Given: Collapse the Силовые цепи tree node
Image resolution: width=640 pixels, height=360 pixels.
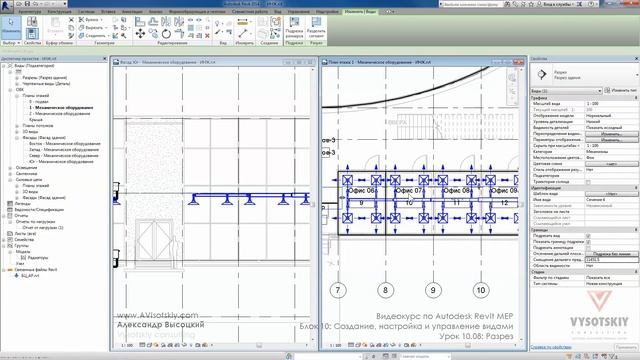Looking at the screenshot, I should 10,180.
